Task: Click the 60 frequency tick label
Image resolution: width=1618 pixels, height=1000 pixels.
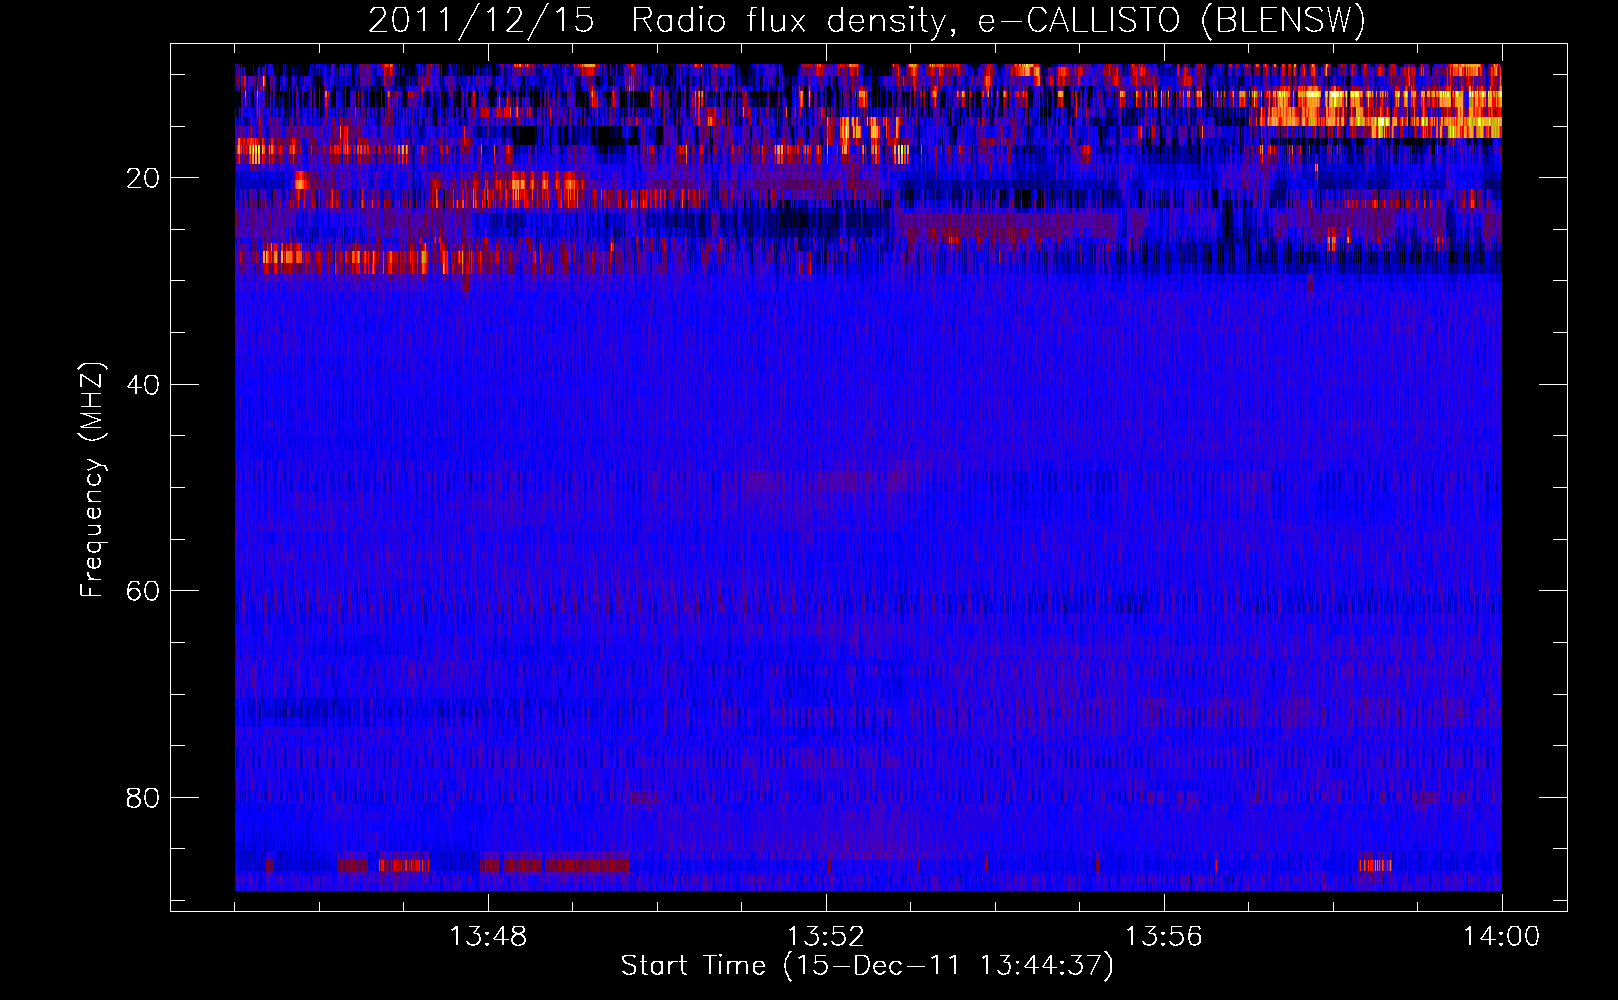Action: coord(142,591)
